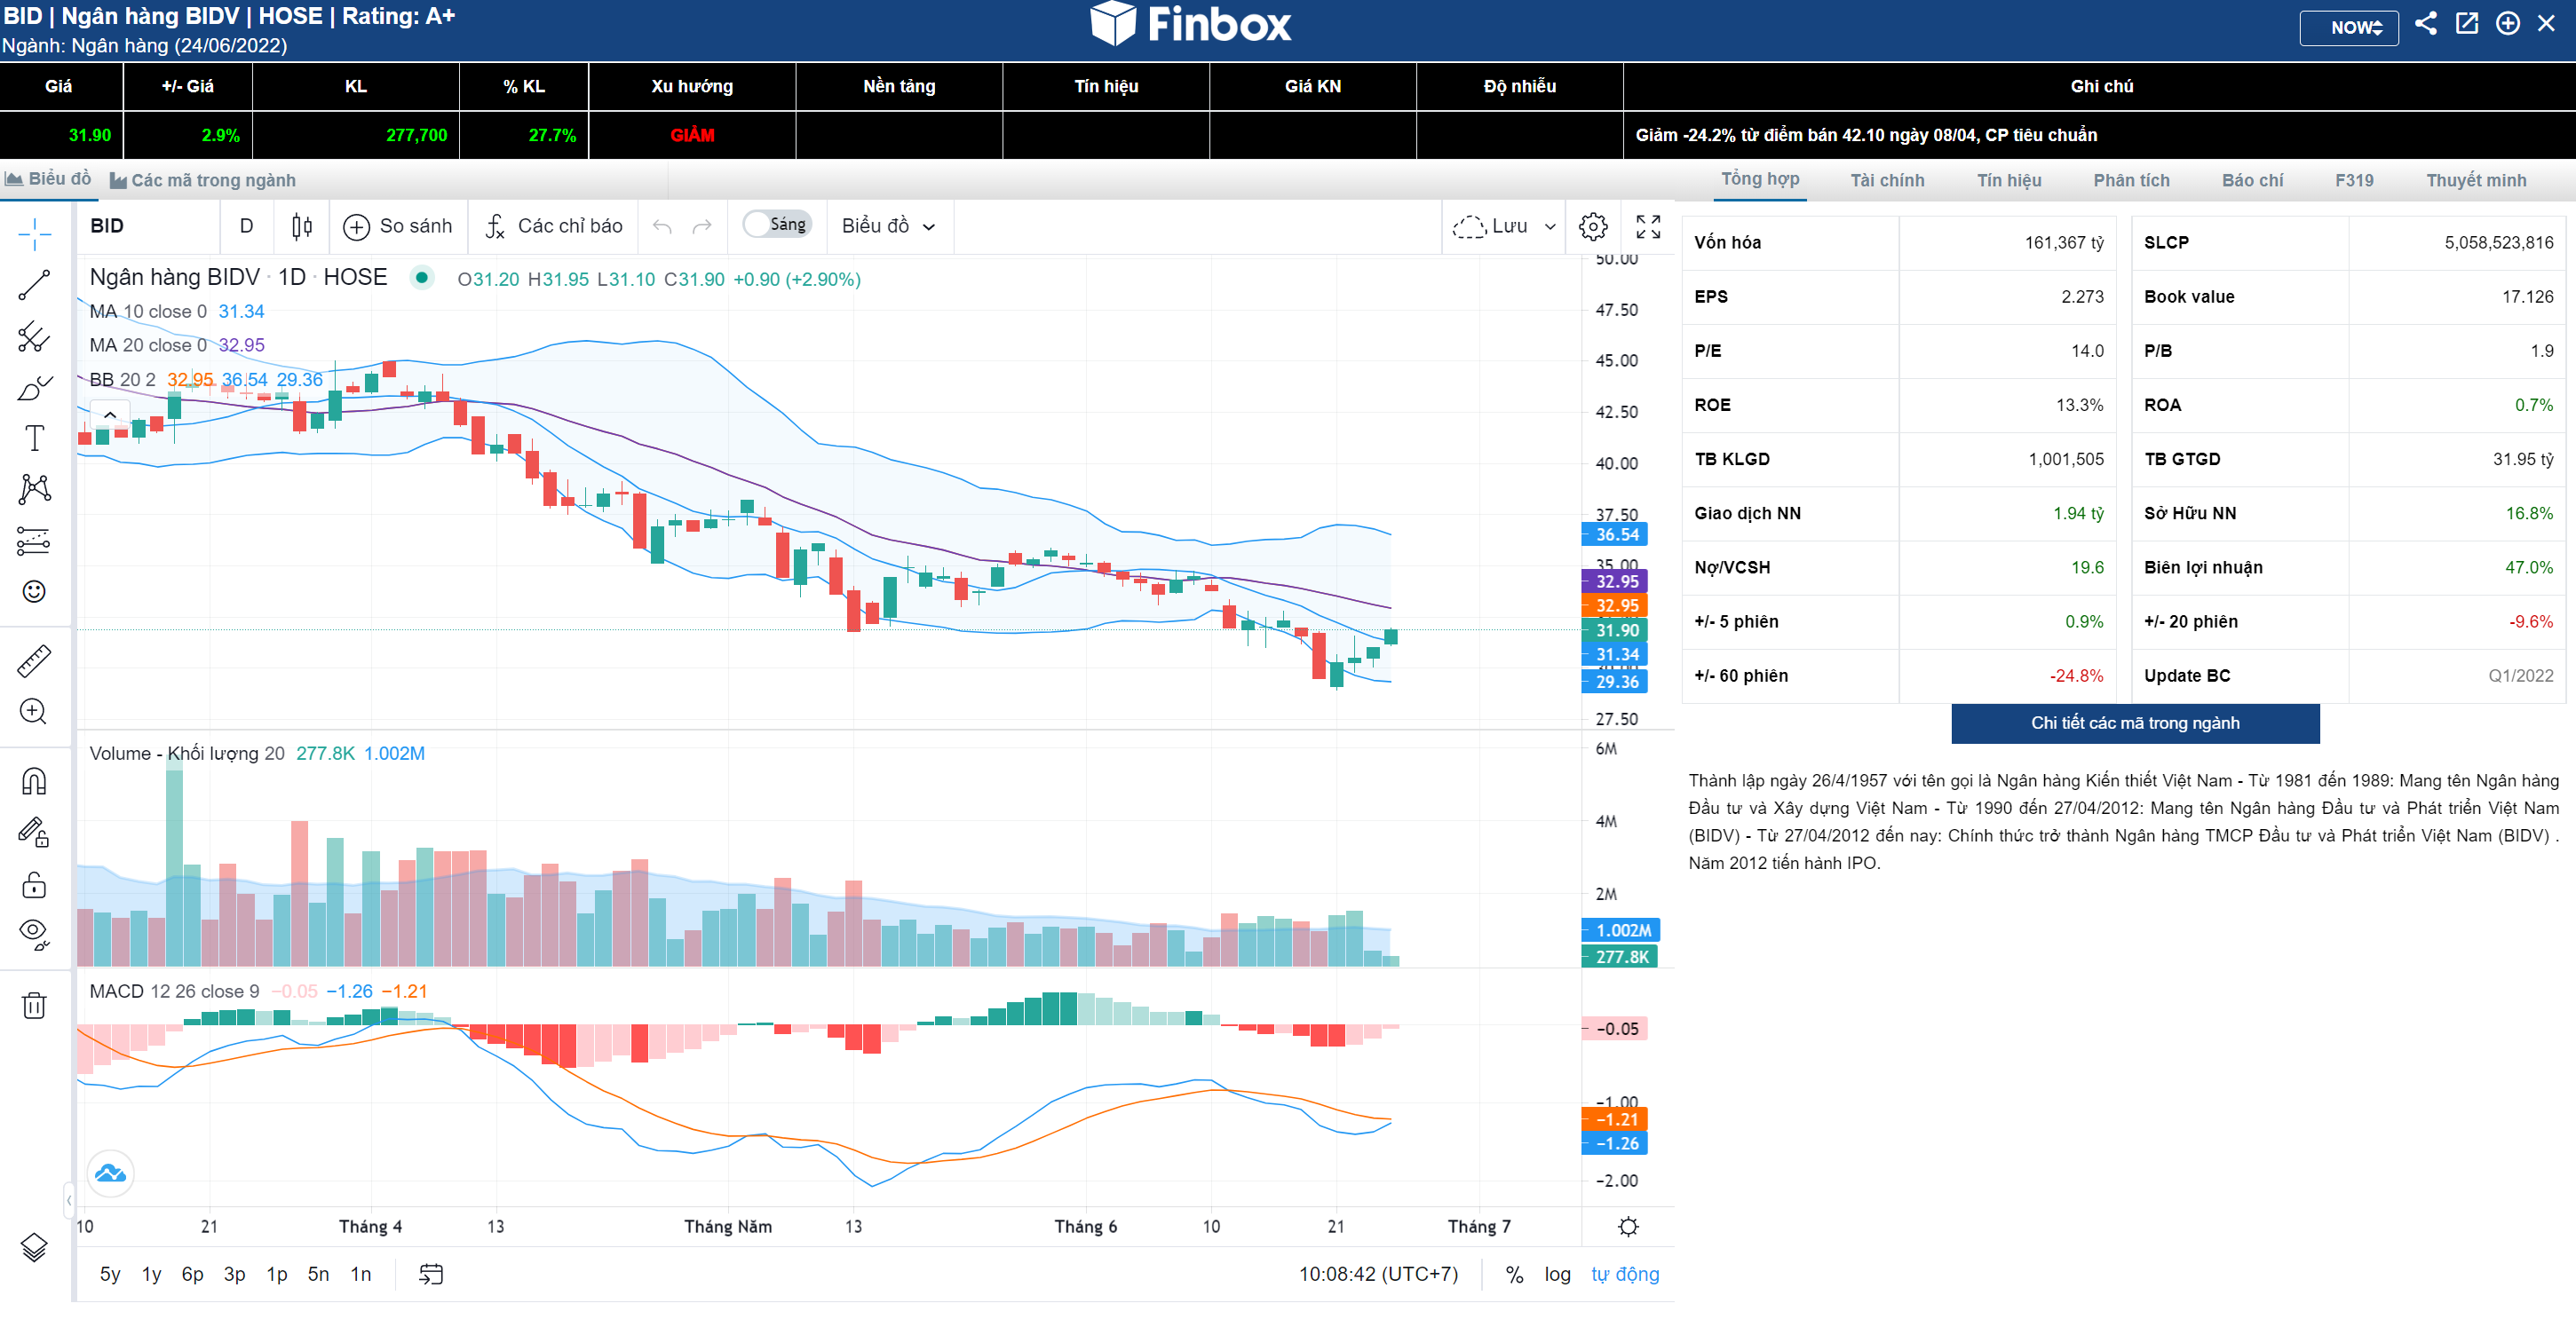
Task: Toggle stay in drawing mode
Action: [34, 832]
